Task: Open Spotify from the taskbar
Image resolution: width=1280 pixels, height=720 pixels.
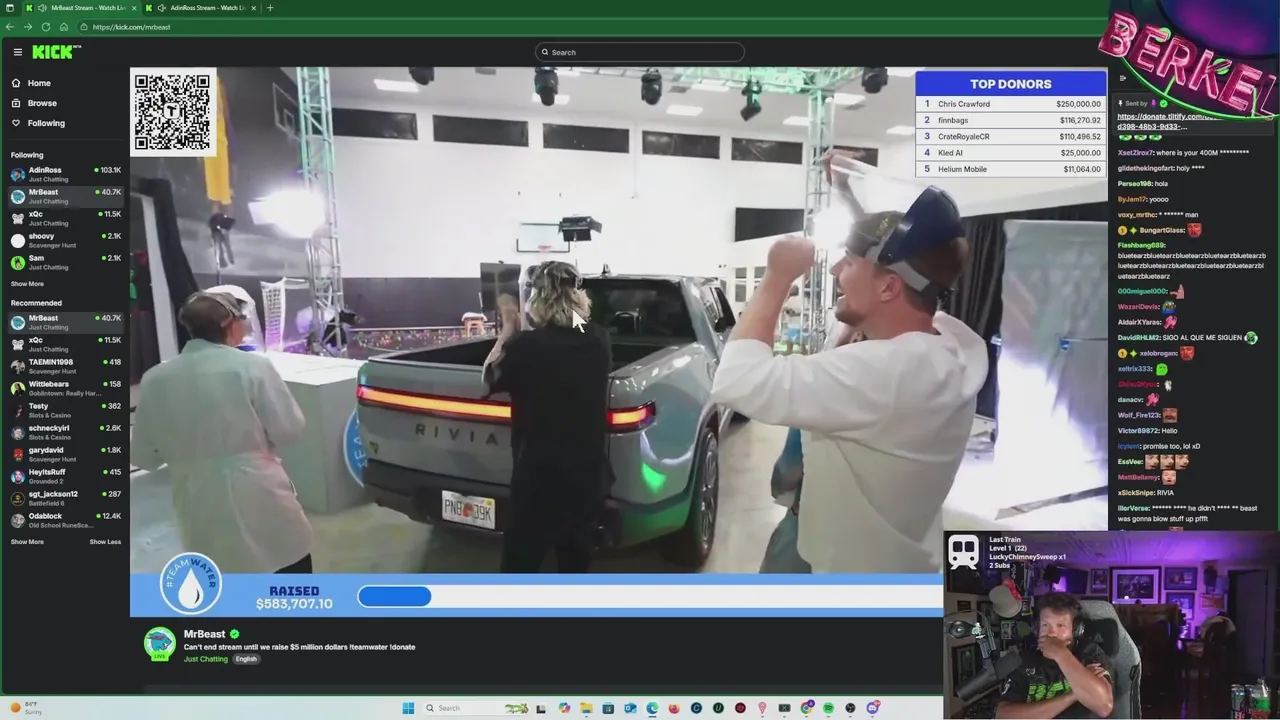Action: (829, 708)
